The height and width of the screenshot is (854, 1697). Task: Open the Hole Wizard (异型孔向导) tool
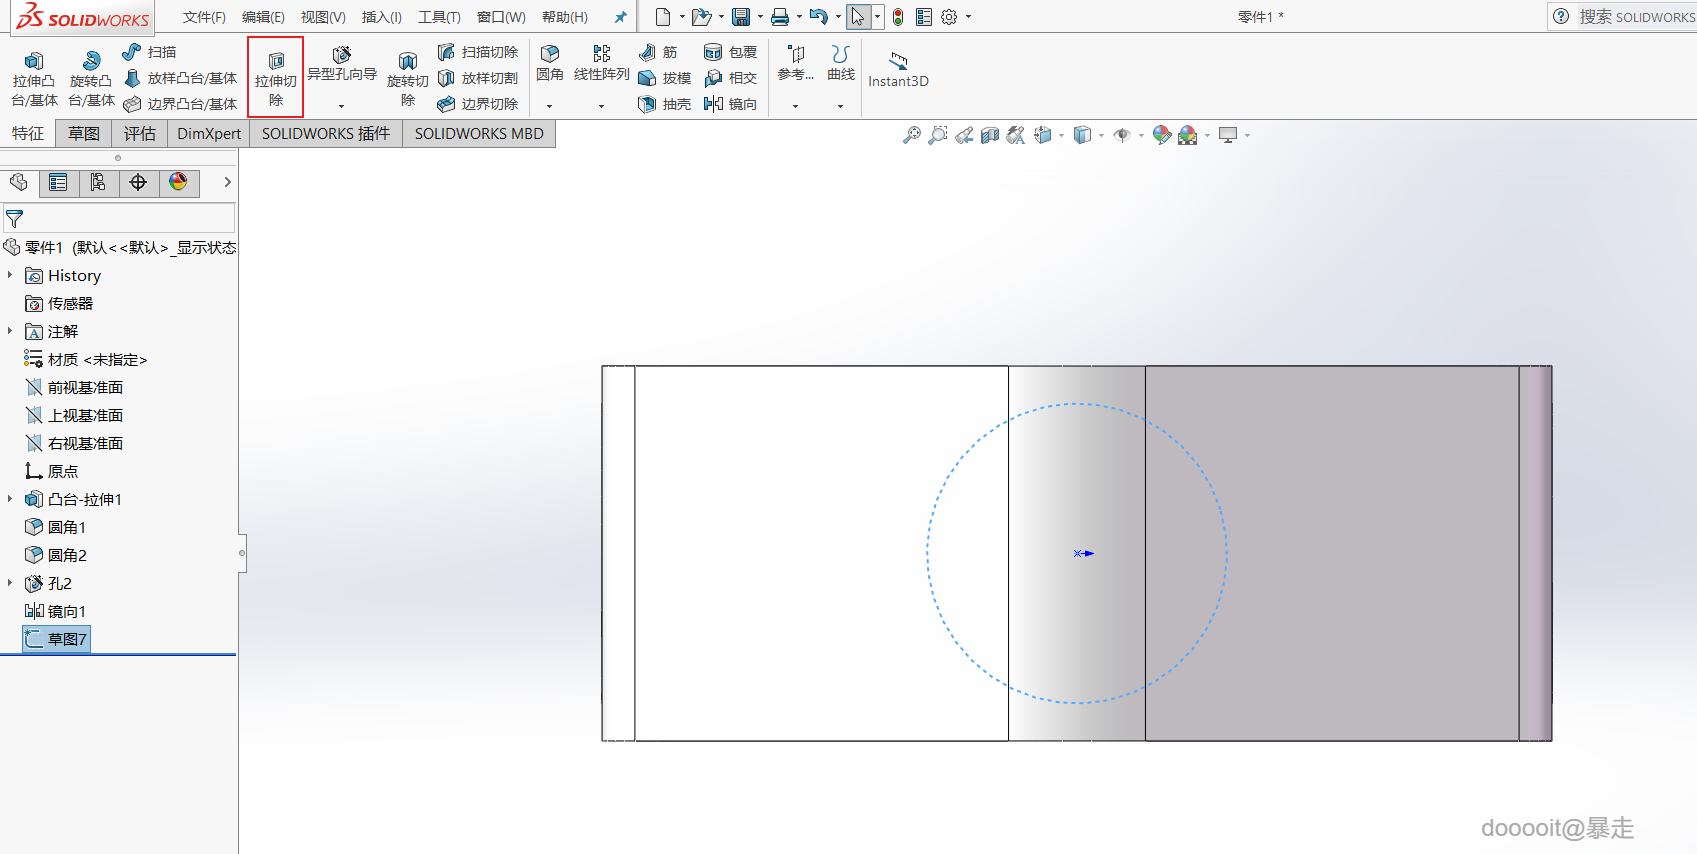[x=342, y=64]
